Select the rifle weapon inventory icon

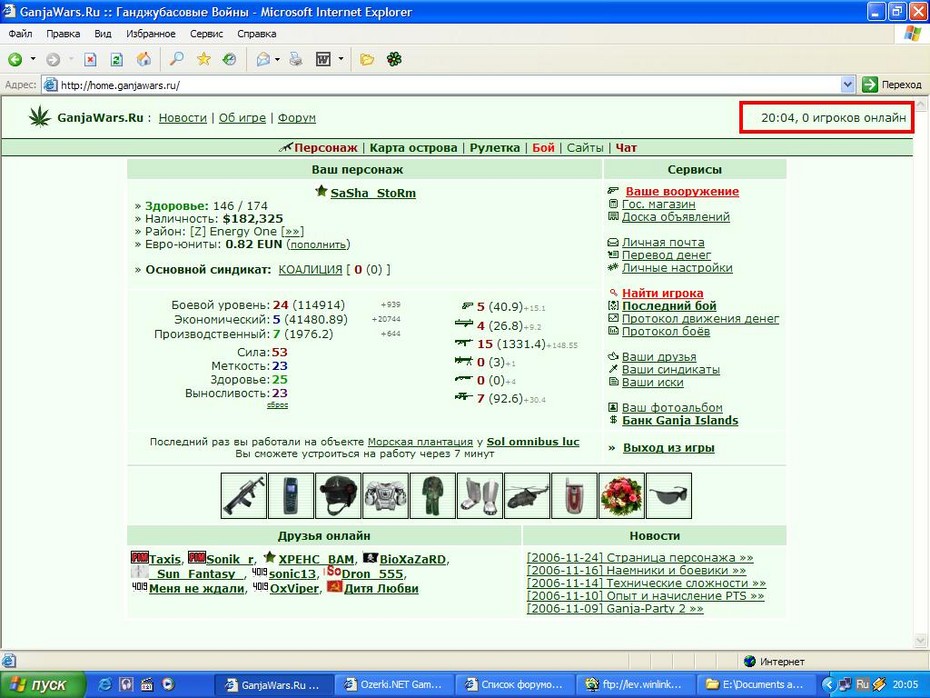tap(244, 496)
